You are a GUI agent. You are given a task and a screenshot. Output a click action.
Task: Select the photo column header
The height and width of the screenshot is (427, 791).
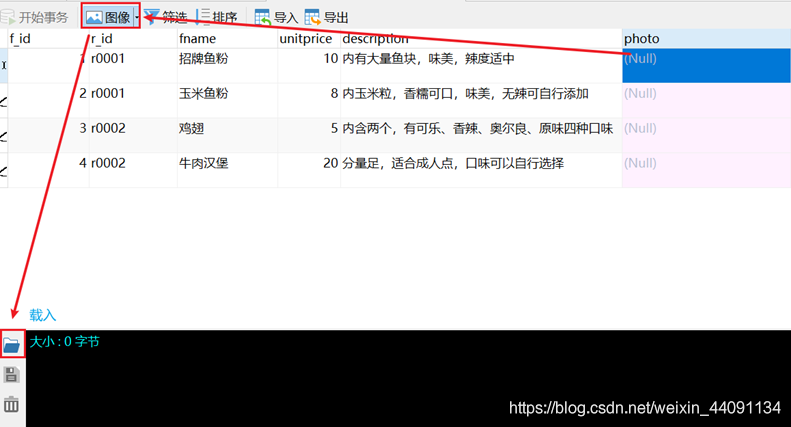pyautogui.click(x=706, y=39)
